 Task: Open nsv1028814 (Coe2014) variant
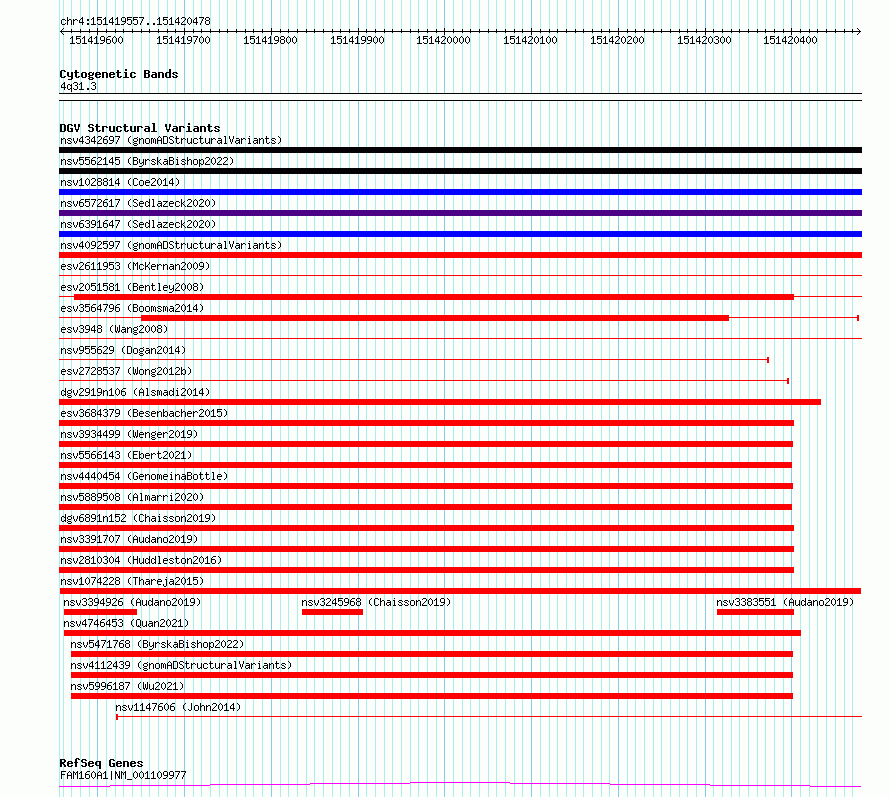tap(120, 182)
